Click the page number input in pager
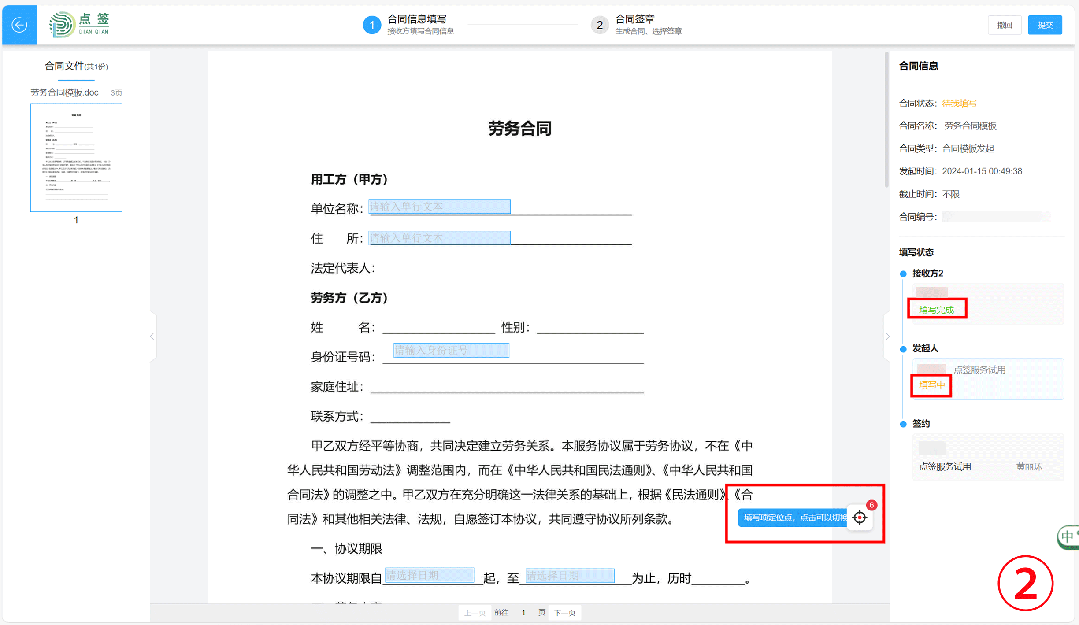Screen dimensions: 1079x625 (523, 613)
